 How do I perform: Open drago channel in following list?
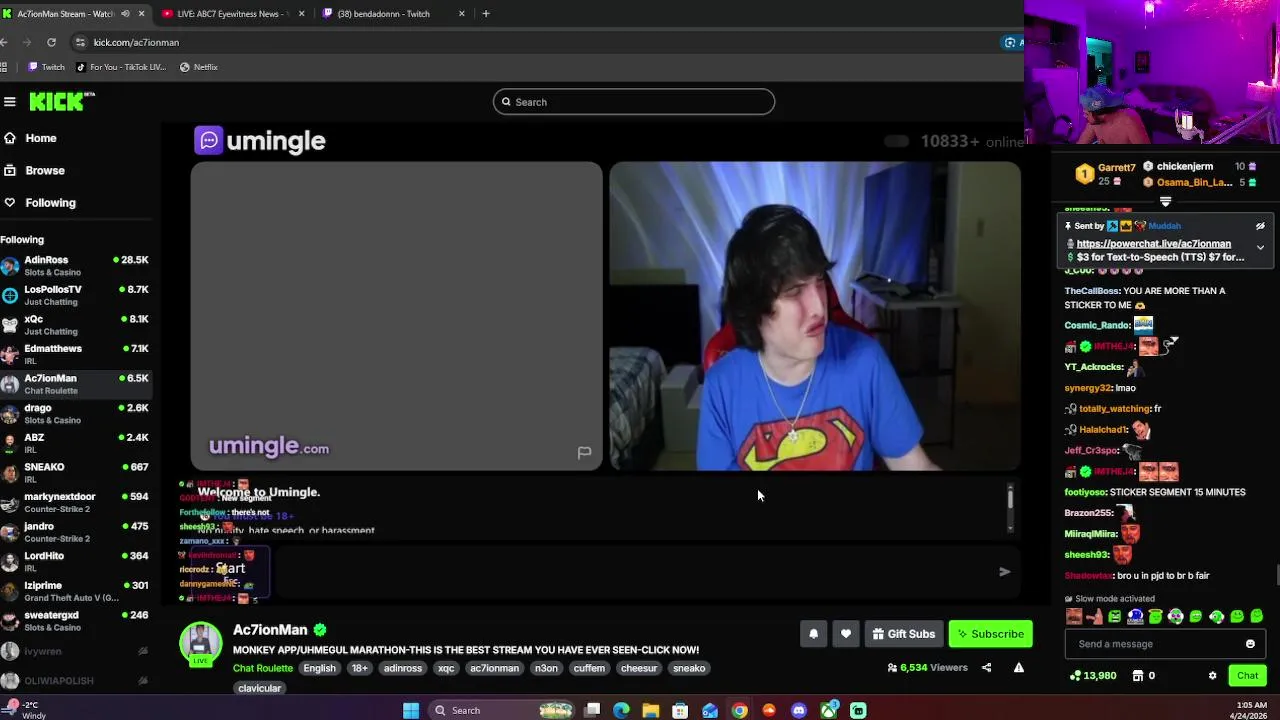(76, 413)
